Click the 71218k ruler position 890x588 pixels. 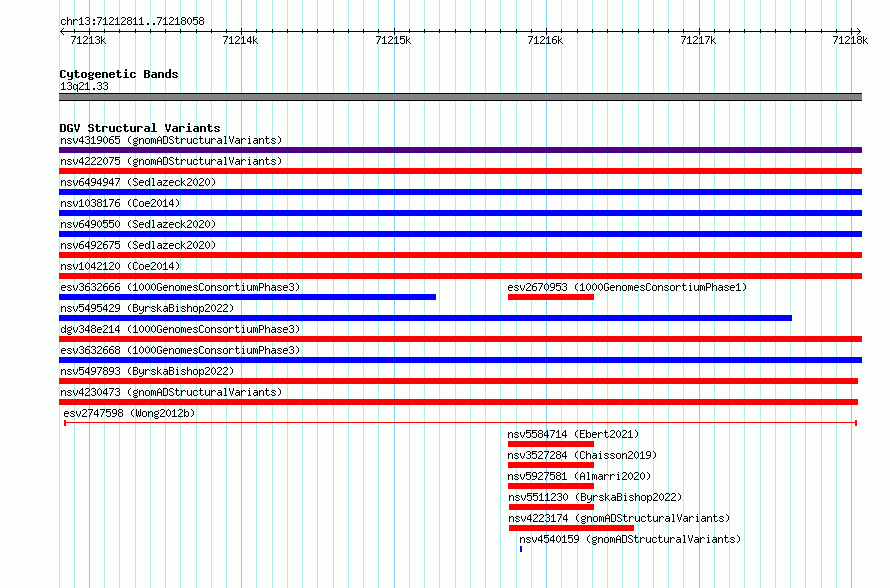point(850,40)
